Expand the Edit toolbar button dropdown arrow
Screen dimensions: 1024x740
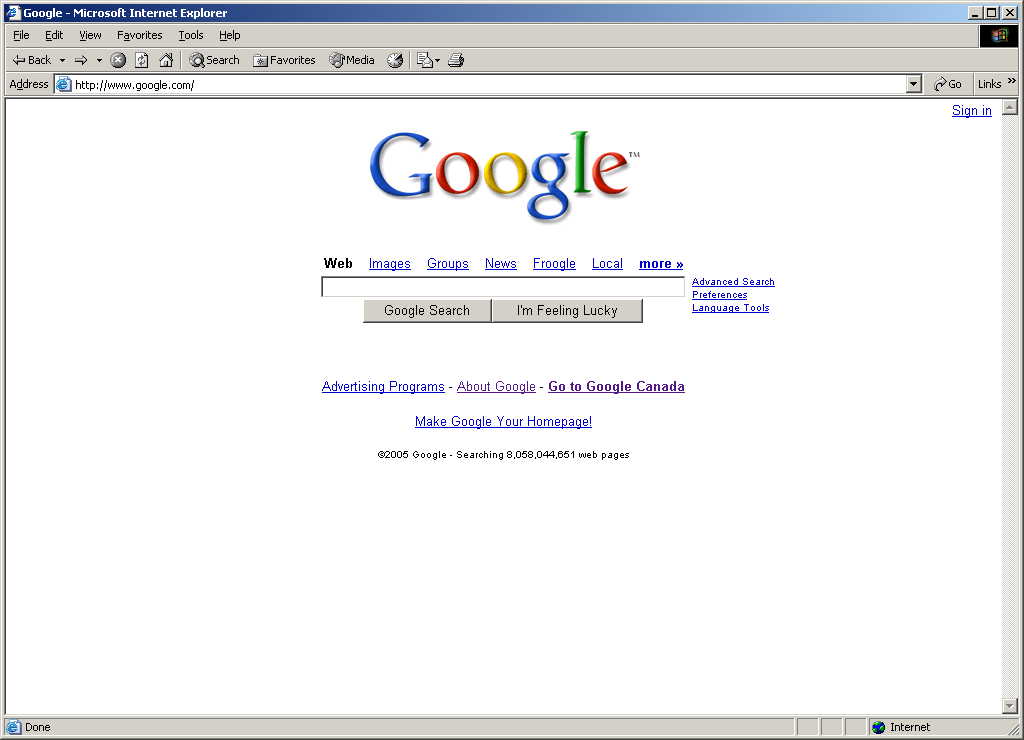[438, 60]
